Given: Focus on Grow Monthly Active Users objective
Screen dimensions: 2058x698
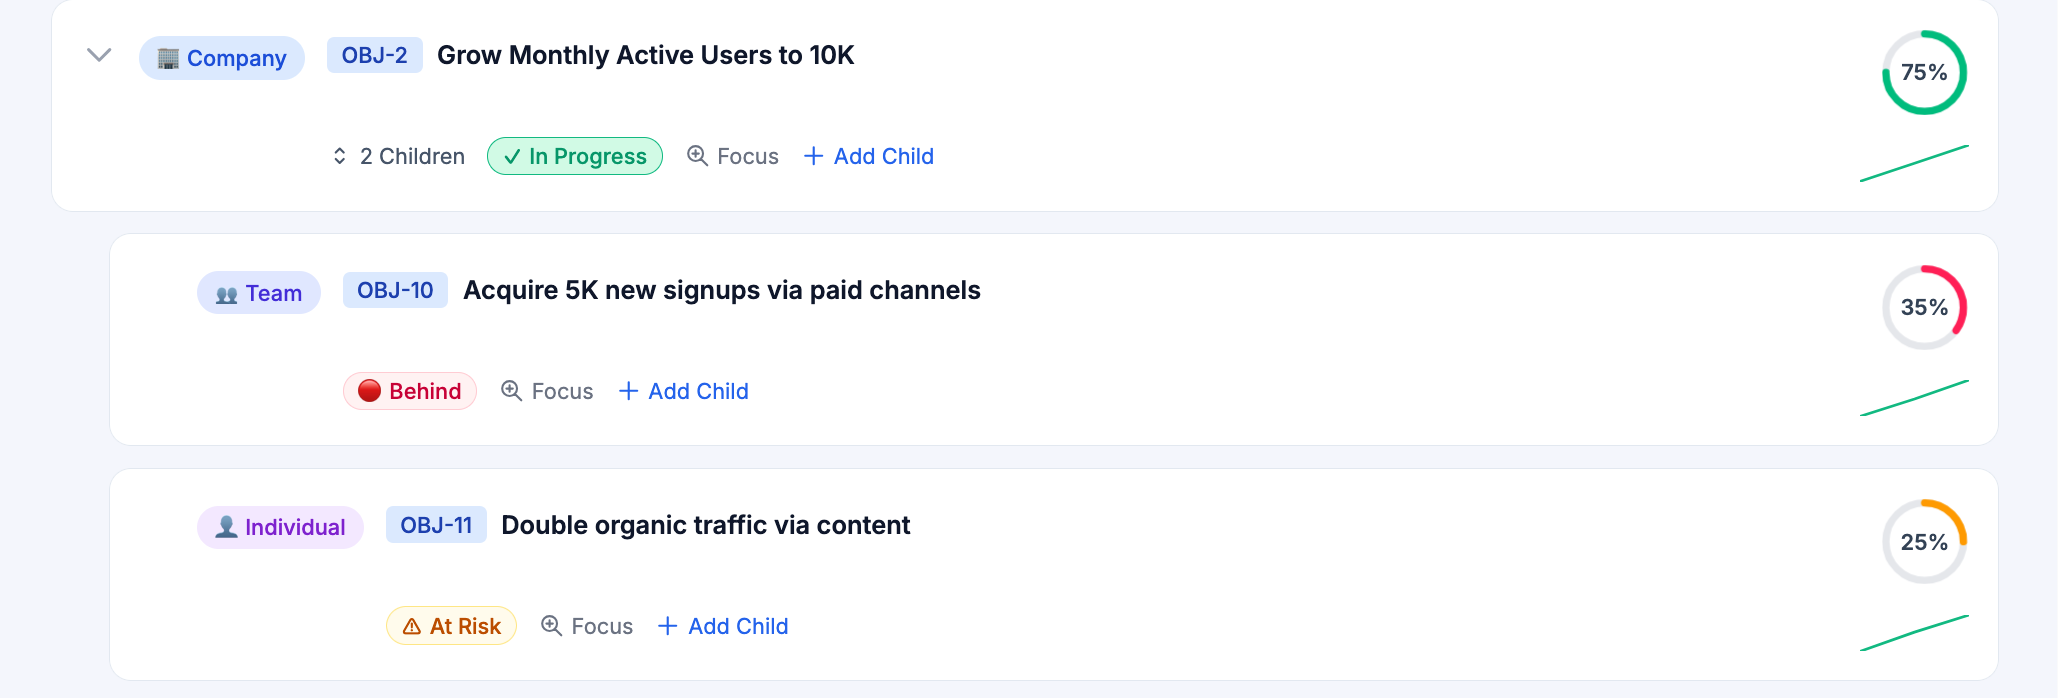Looking at the screenshot, I should [x=733, y=157].
